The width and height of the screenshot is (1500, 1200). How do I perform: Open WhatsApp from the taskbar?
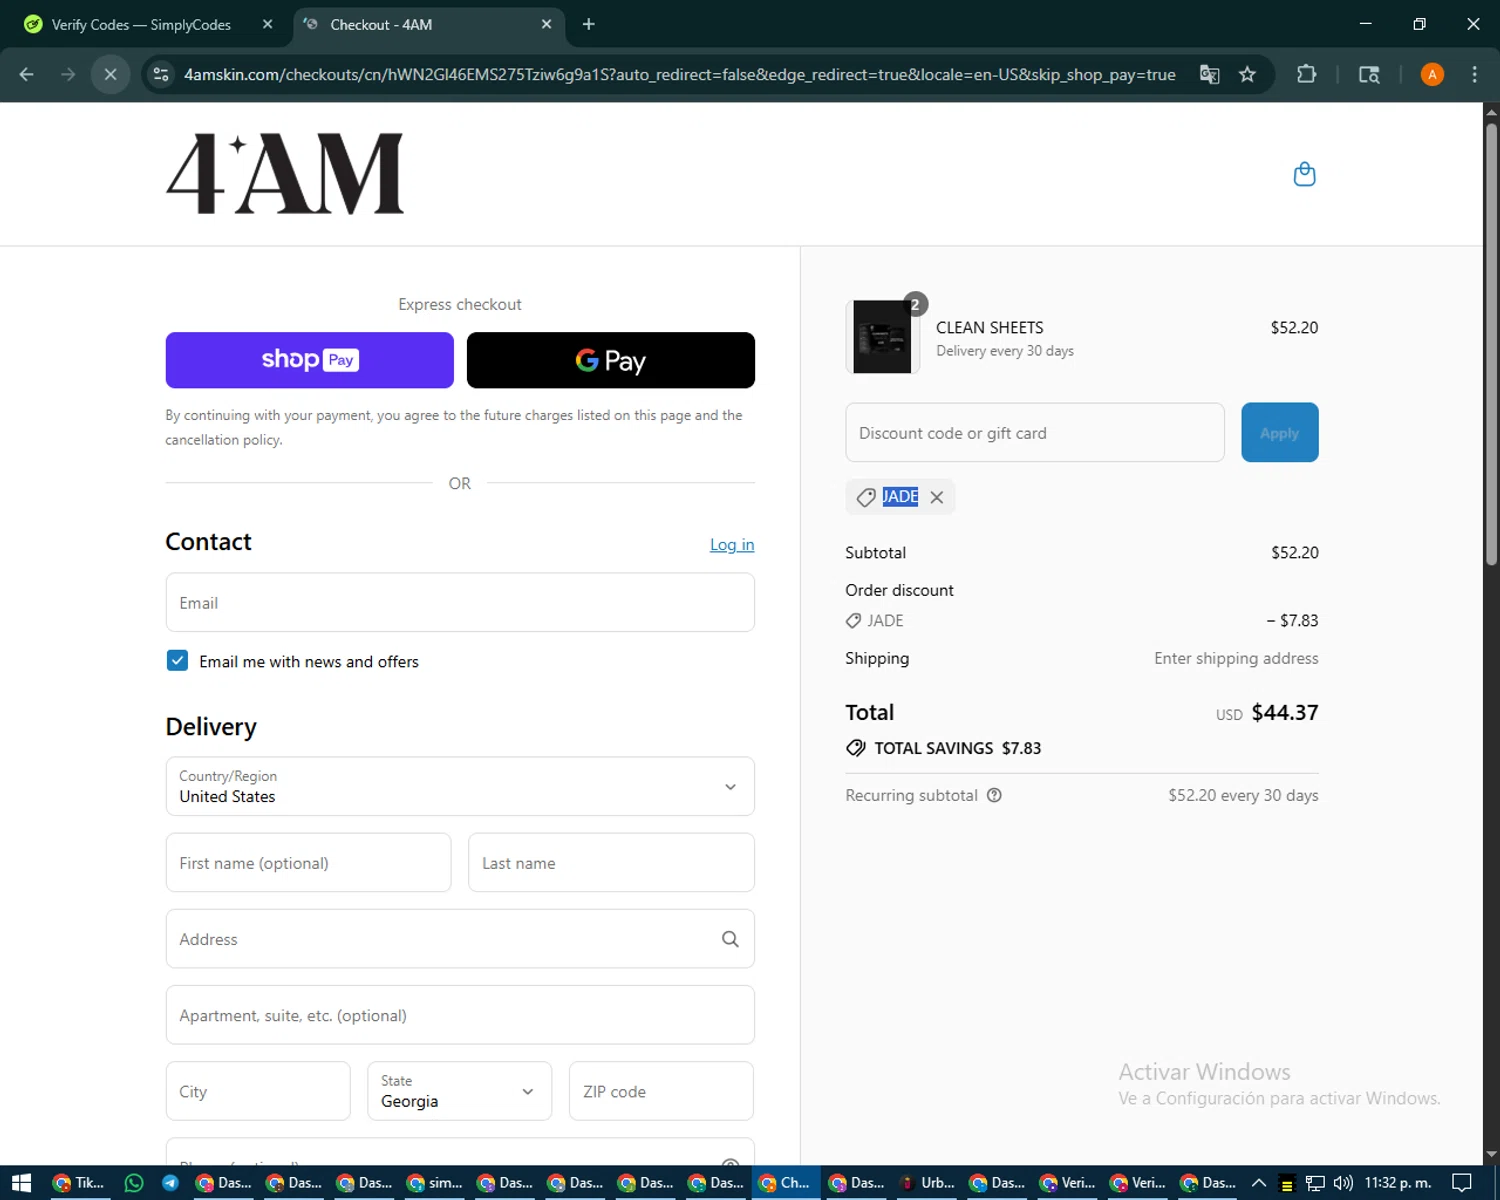tap(133, 1183)
